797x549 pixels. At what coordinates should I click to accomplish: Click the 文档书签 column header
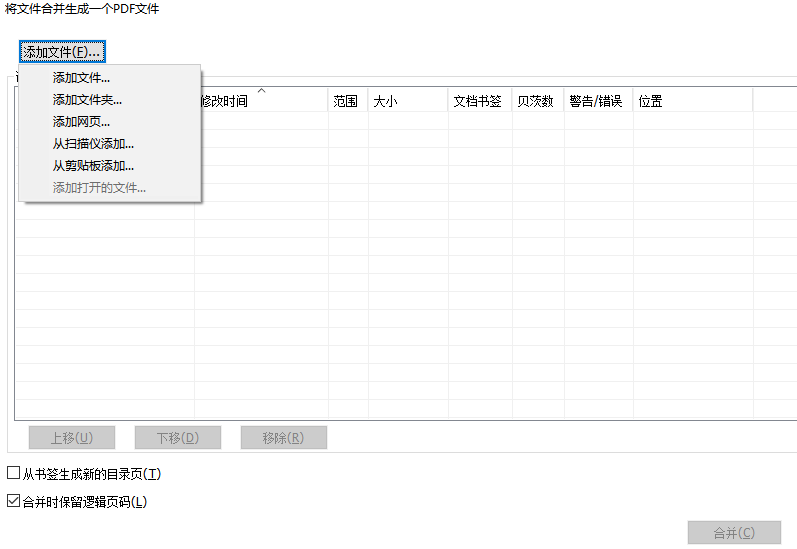tap(480, 101)
